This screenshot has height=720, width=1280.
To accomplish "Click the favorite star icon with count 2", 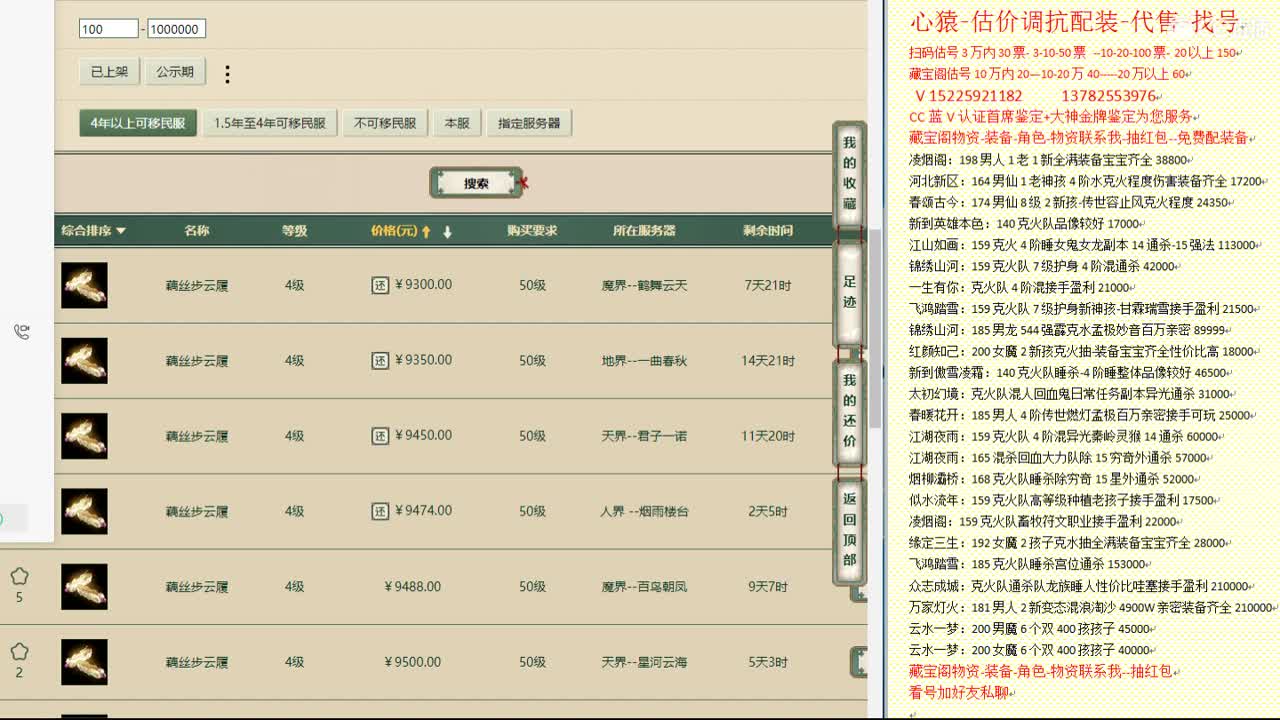I will [x=19, y=651].
